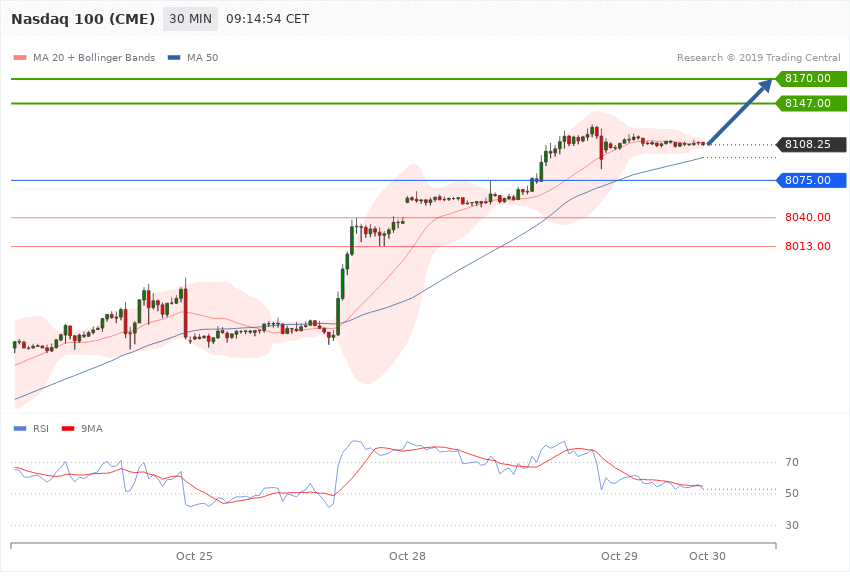The image size is (850, 576).
Task: Click the Oct 25 date axis label
Action: (x=194, y=556)
